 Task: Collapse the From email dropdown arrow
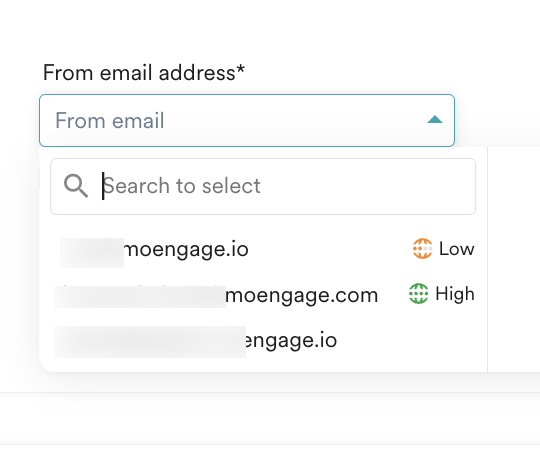pyautogui.click(x=435, y=120)
